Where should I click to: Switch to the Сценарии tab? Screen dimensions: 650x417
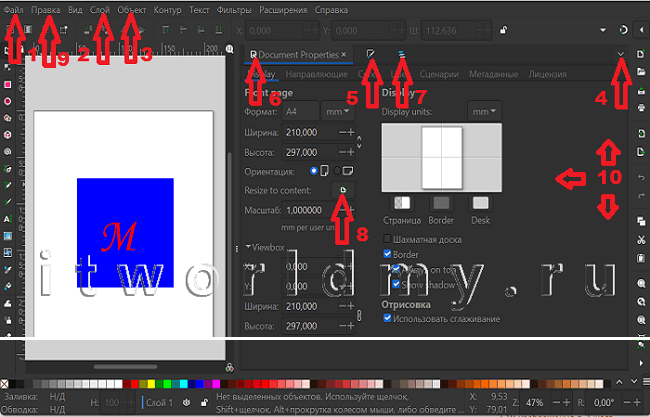coord(439,74)
